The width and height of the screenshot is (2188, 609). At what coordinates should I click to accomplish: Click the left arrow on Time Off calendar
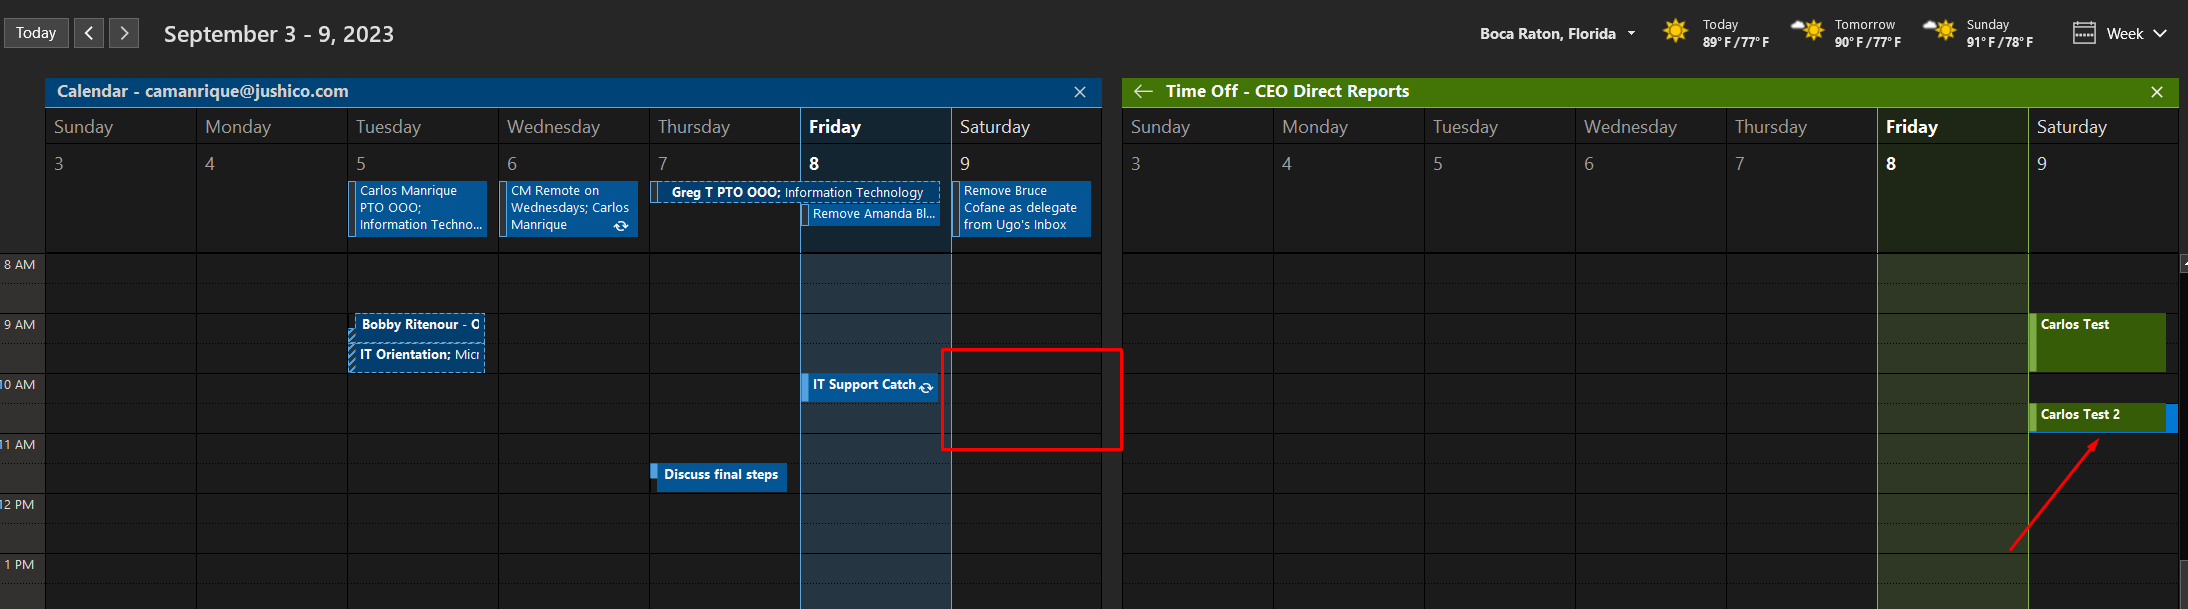1143,91
